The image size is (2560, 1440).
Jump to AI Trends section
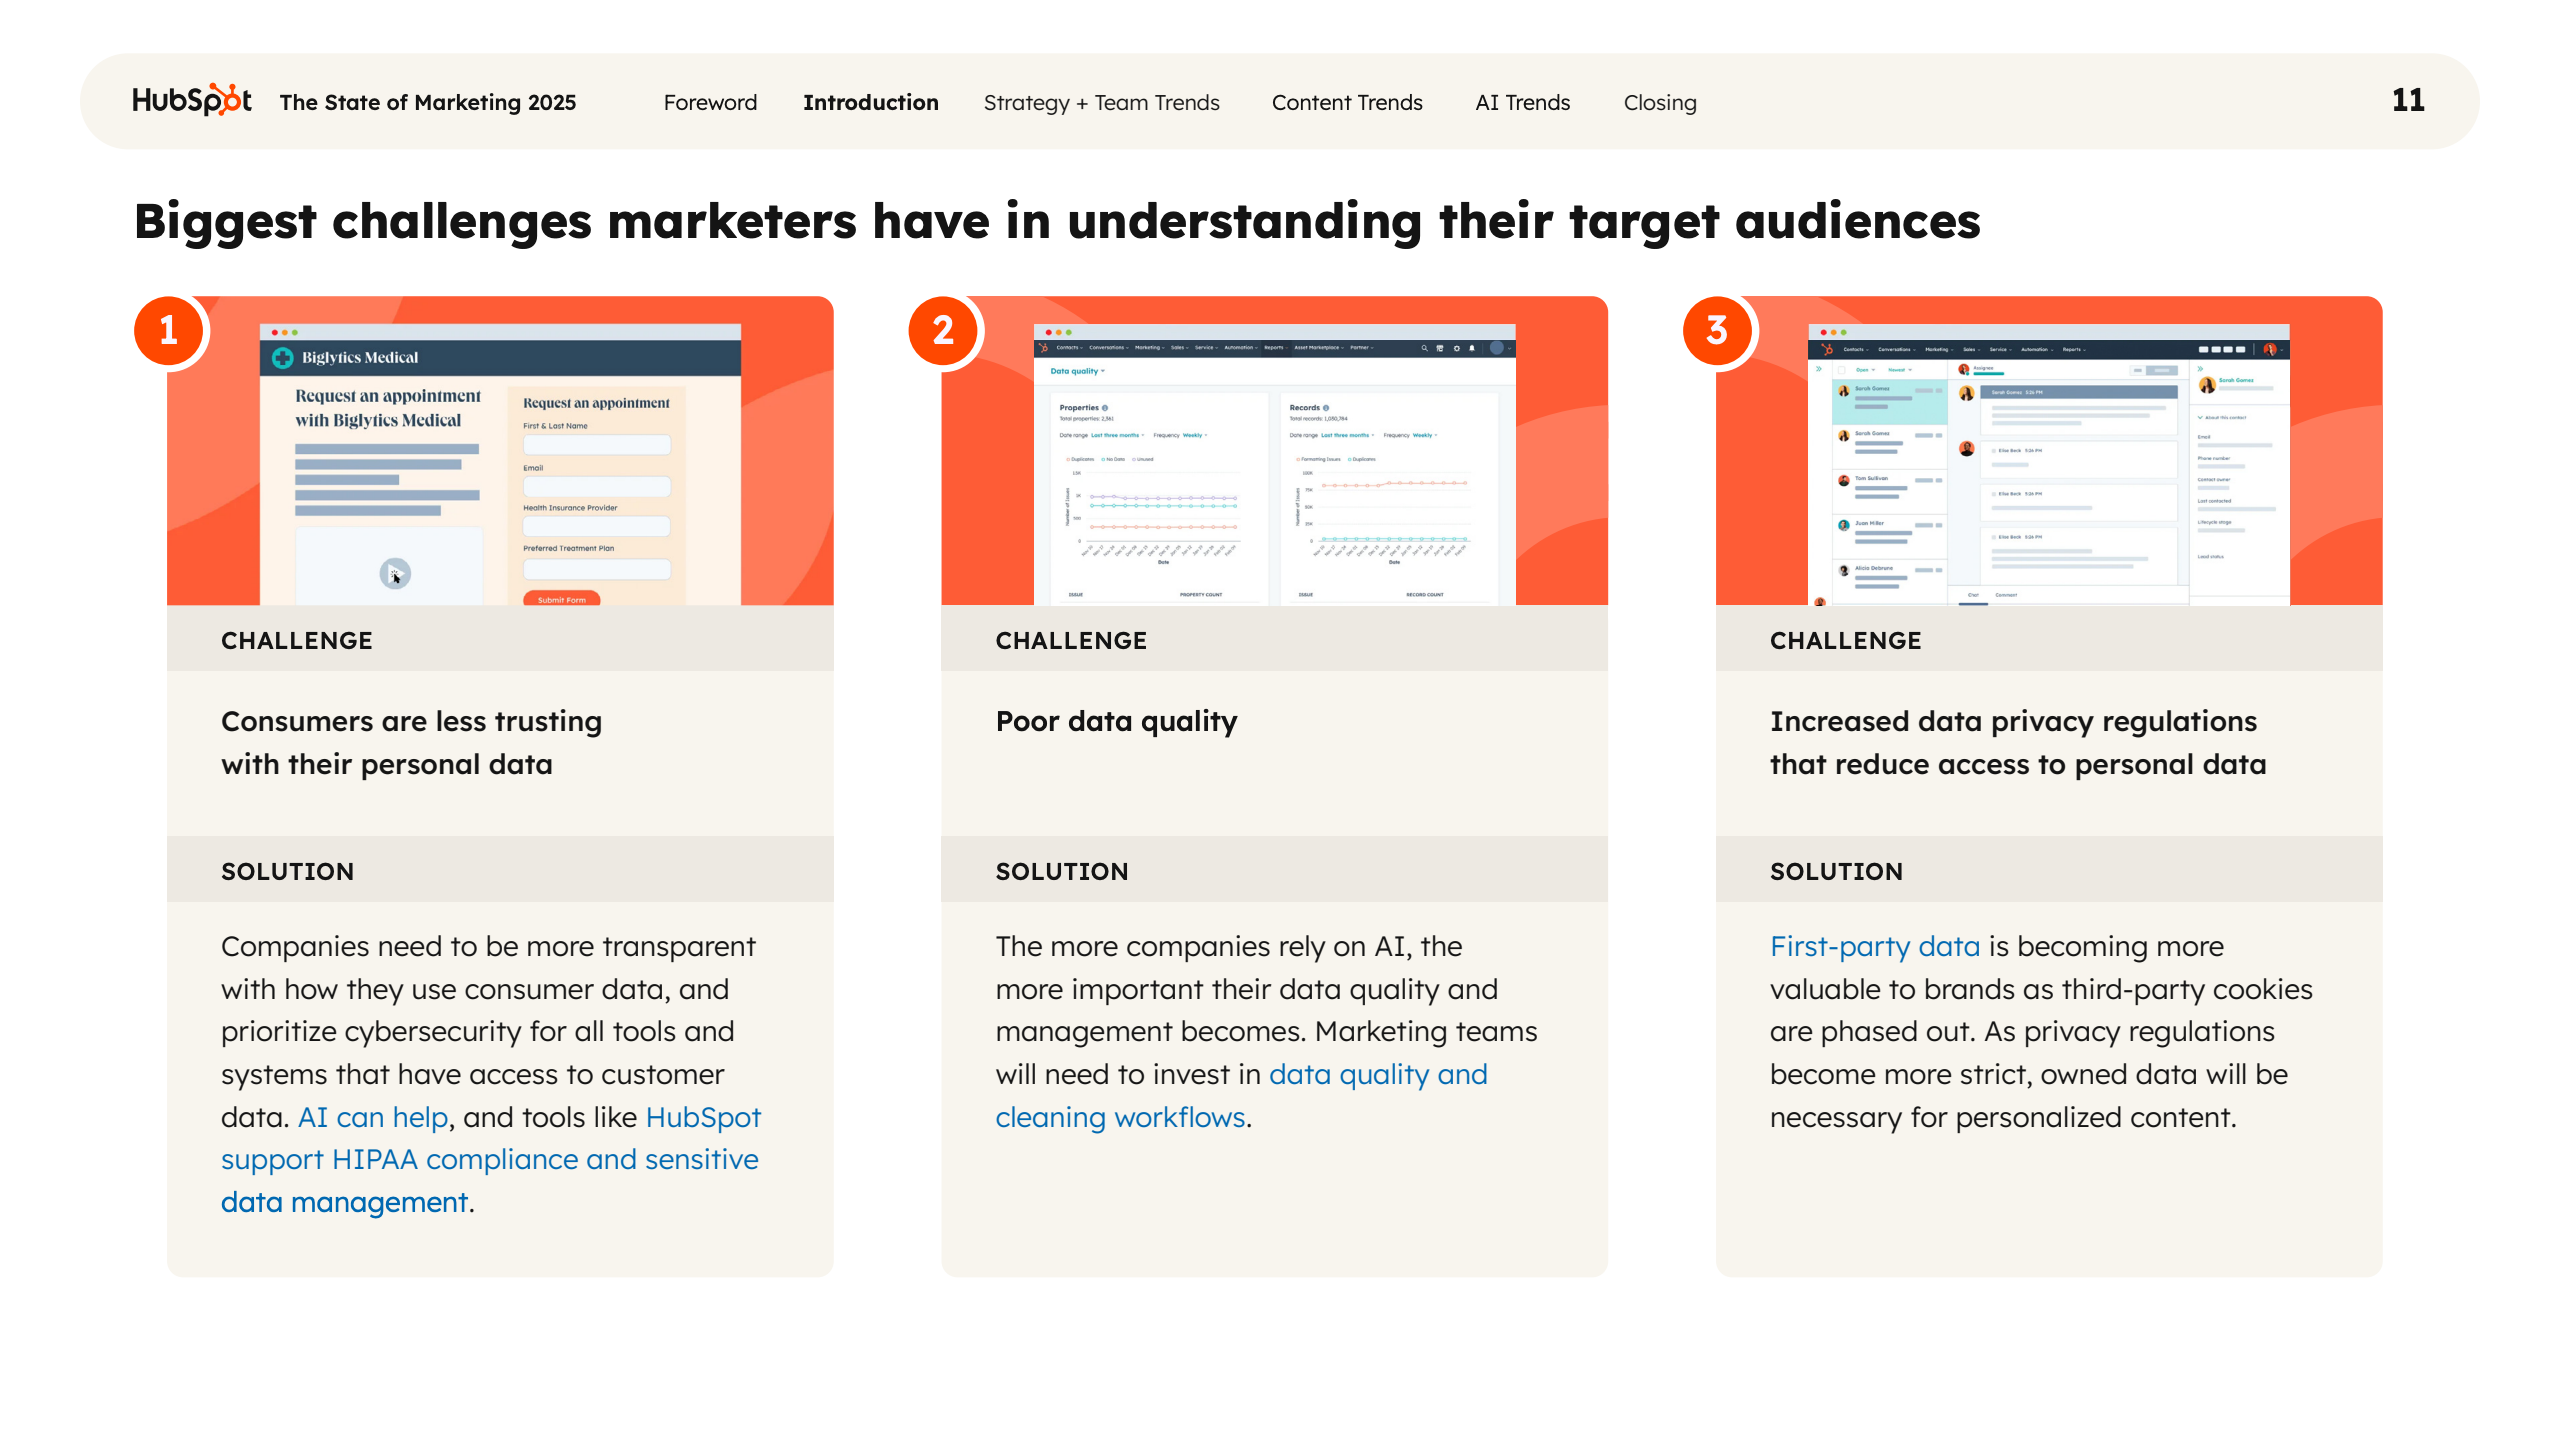coord(1522,102)
